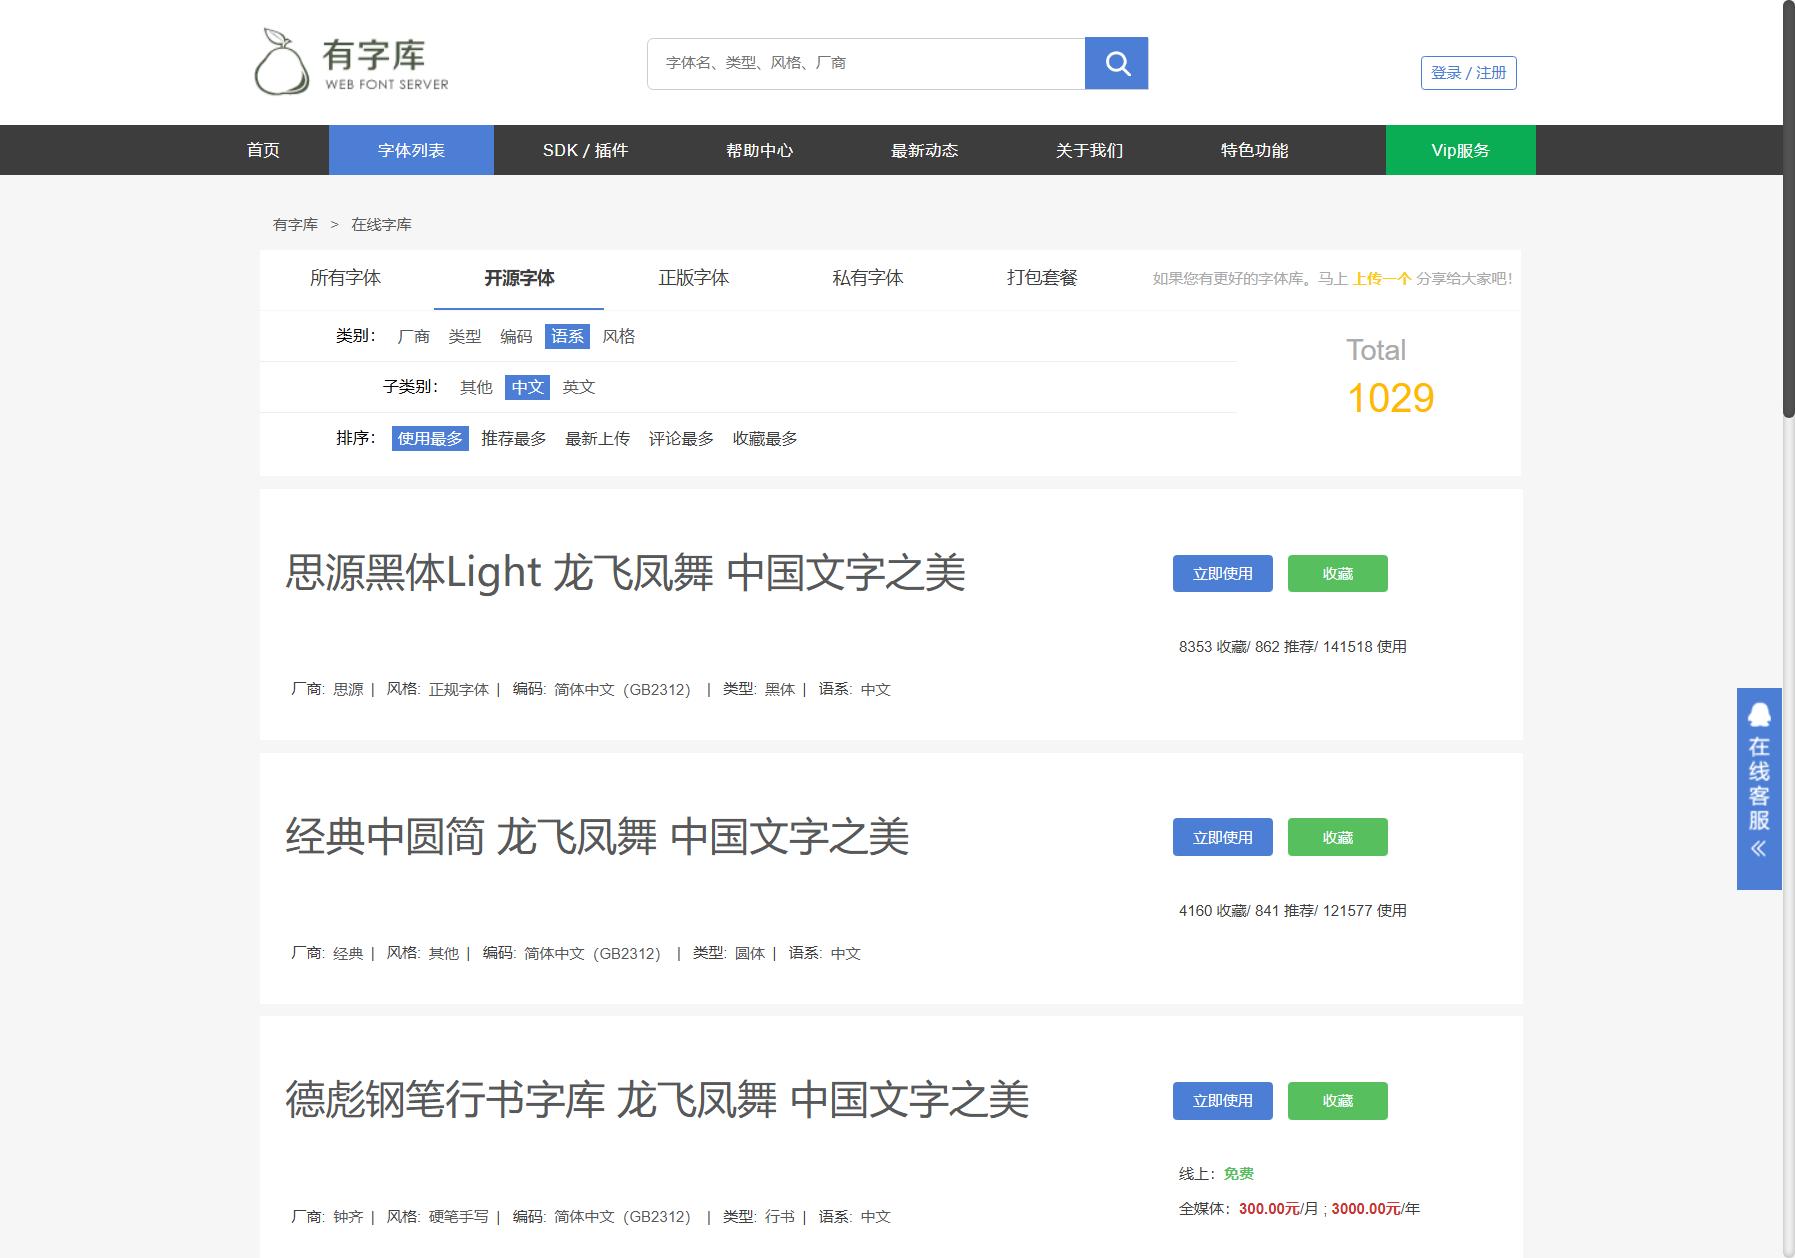The height and width of the screenshot is (1258, 1795).
Task: Open 特色功能 navigation item
Action: (1254, 150)
